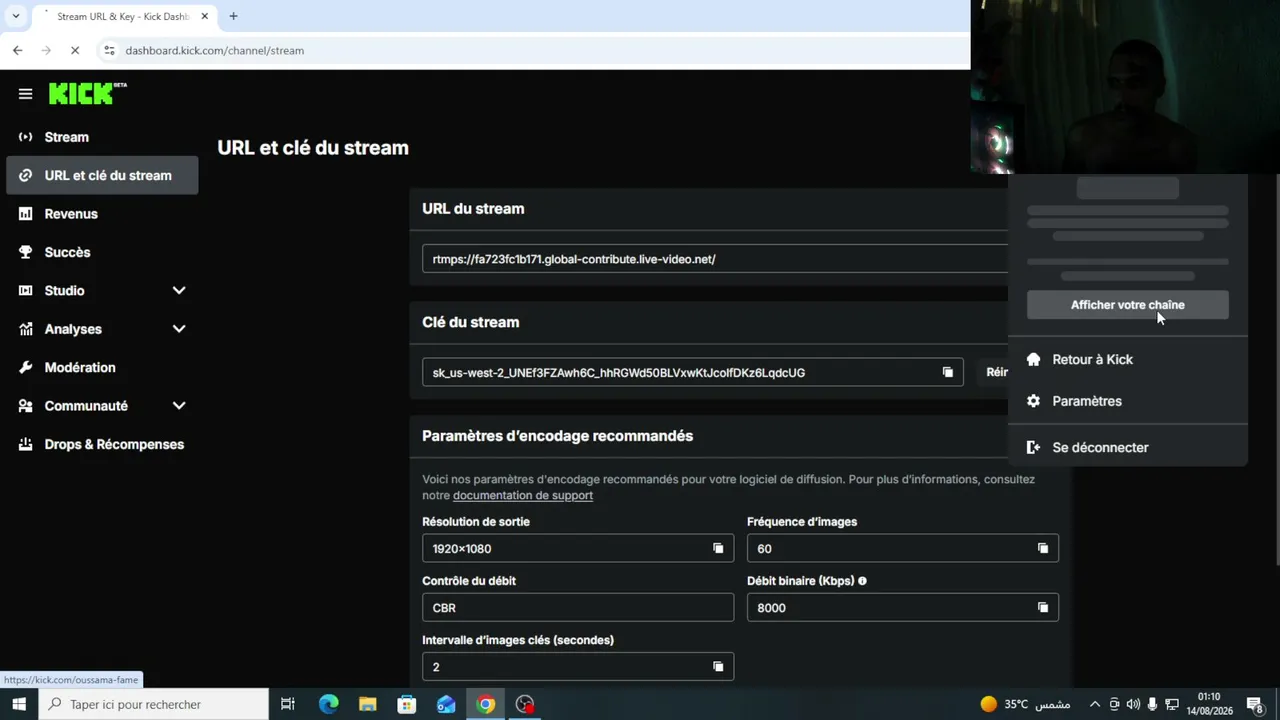Open Paramètres from the account menu
Screen dimensions: 1280x720
tap(1127, 401)
